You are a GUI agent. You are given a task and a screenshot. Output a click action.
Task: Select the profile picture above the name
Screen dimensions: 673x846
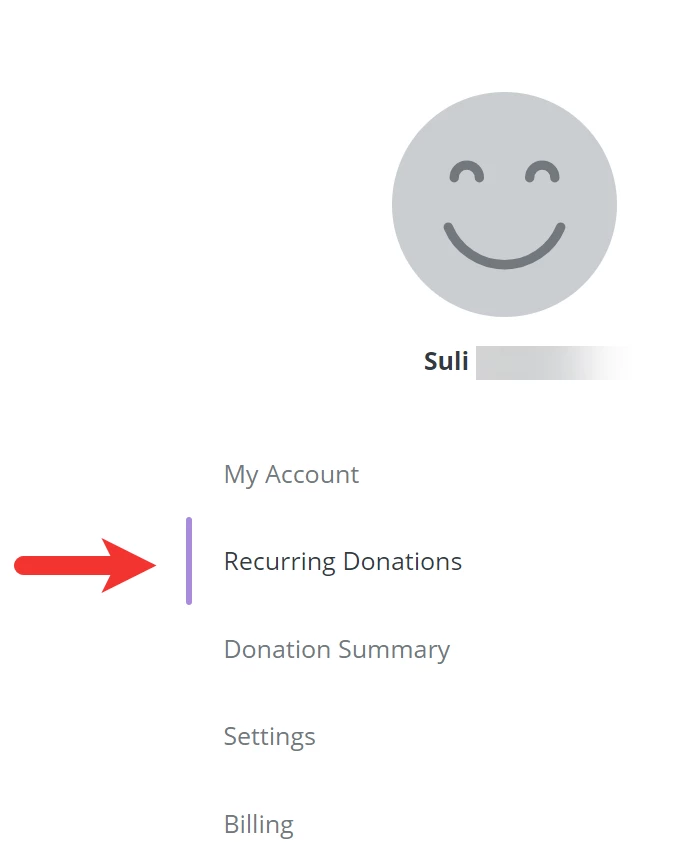pyautogui.click(x=503, y=204)
